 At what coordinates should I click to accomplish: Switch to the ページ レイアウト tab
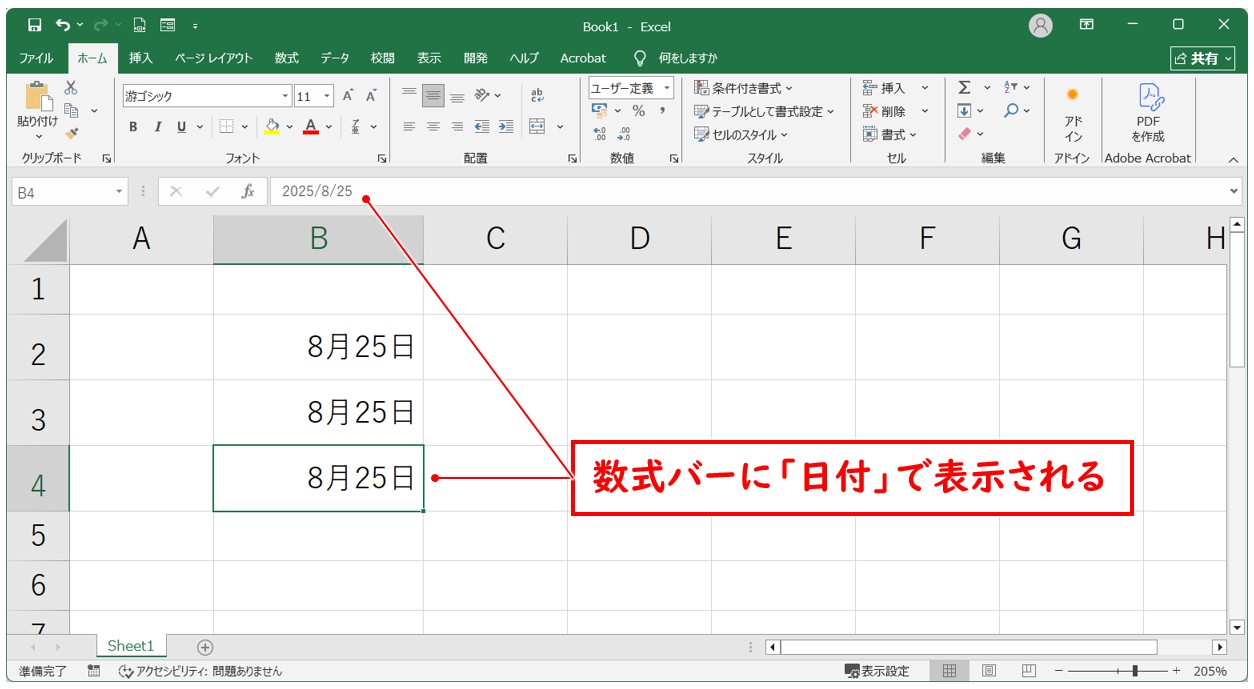tap(214, 58)
